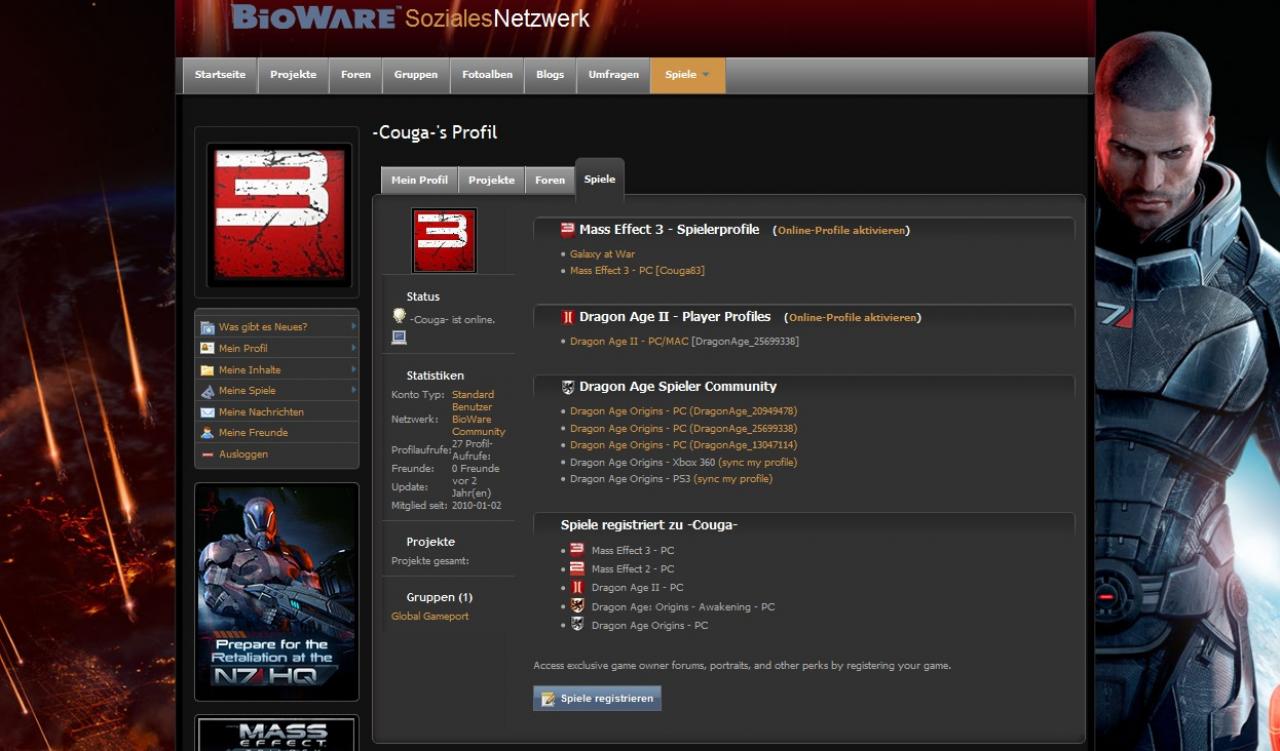1280x751 pixels.
Task: Select the Spiele profile tab
Action: (x=600, y=178)
